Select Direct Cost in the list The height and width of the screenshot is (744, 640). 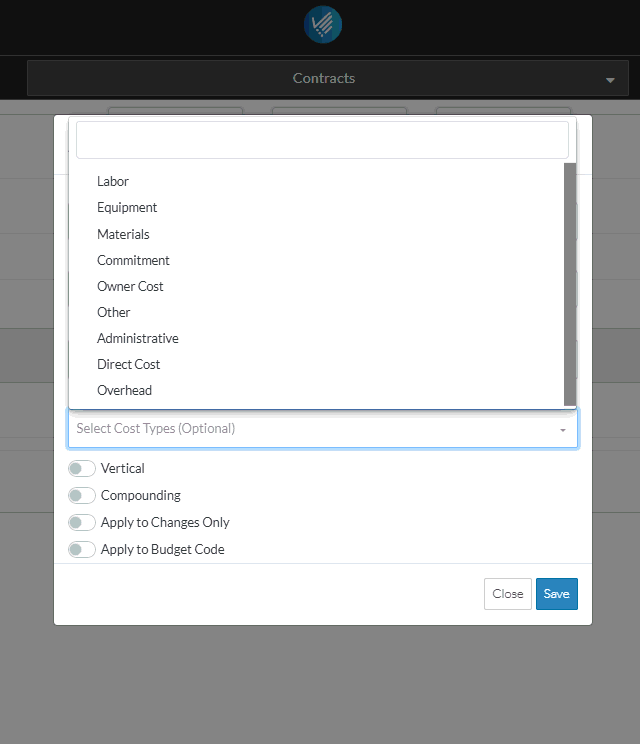(129, 364)
